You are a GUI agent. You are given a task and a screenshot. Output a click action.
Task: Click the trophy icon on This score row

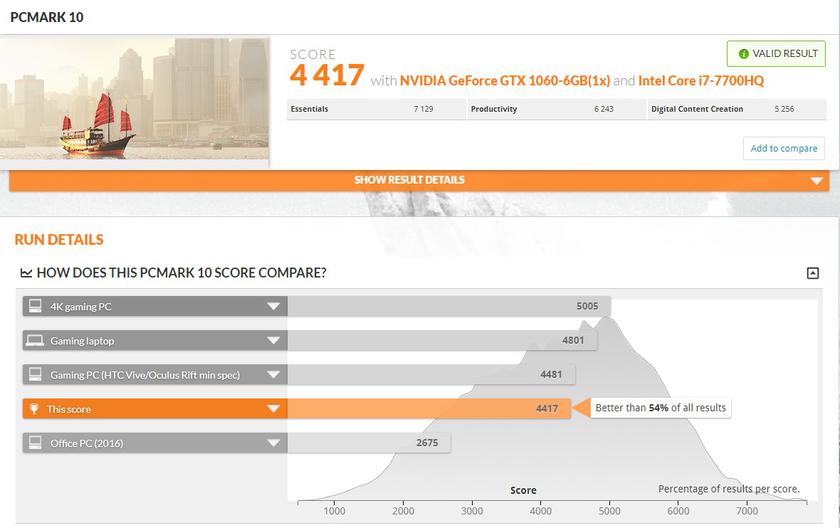coord(35,409)
